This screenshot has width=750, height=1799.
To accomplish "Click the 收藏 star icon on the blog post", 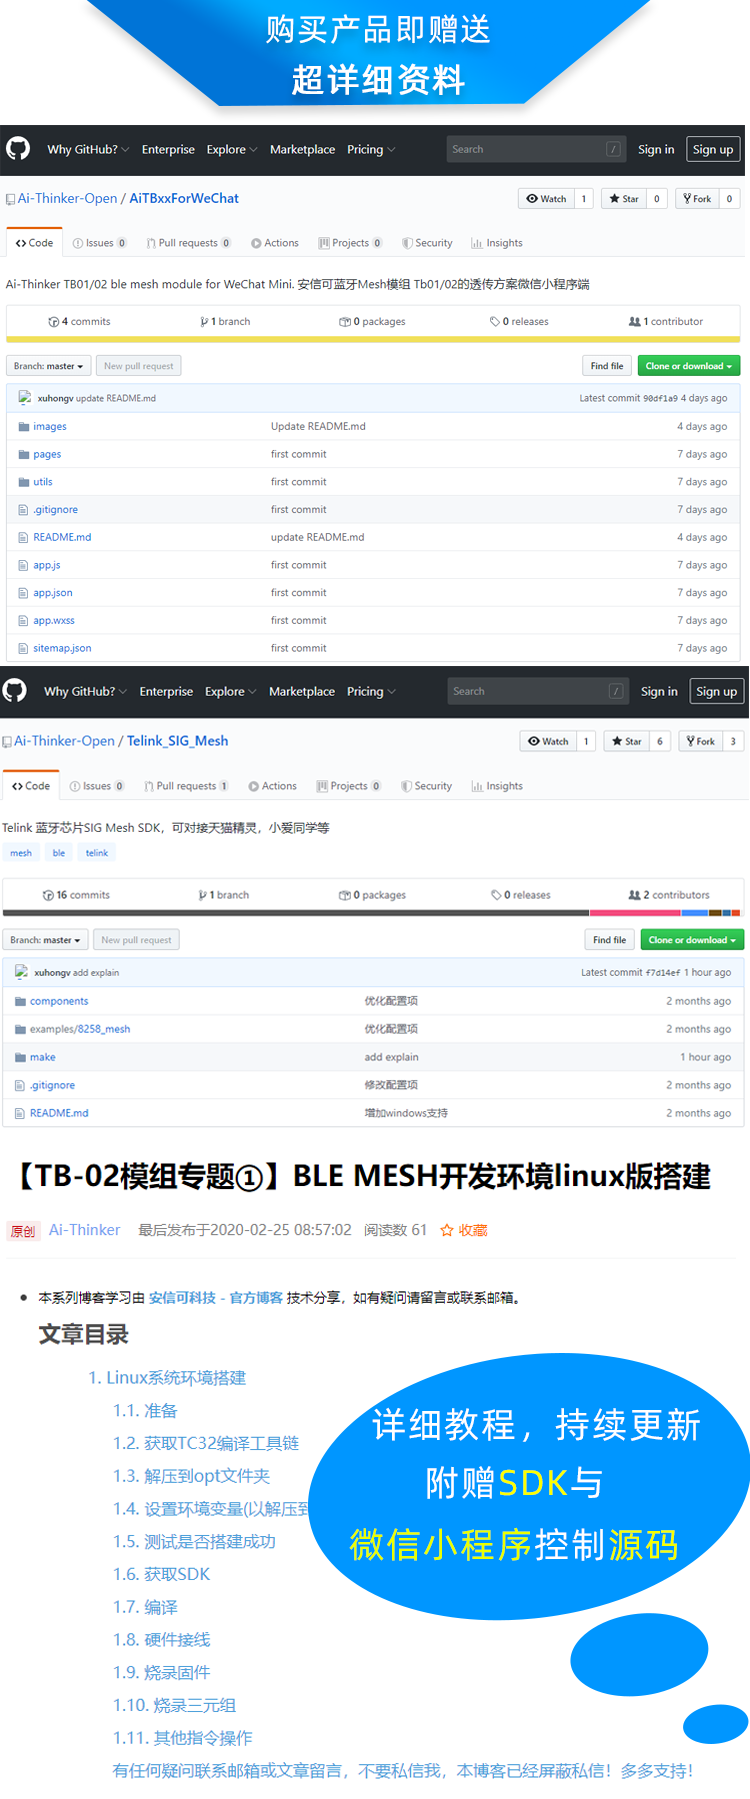I will point(447,1230).
